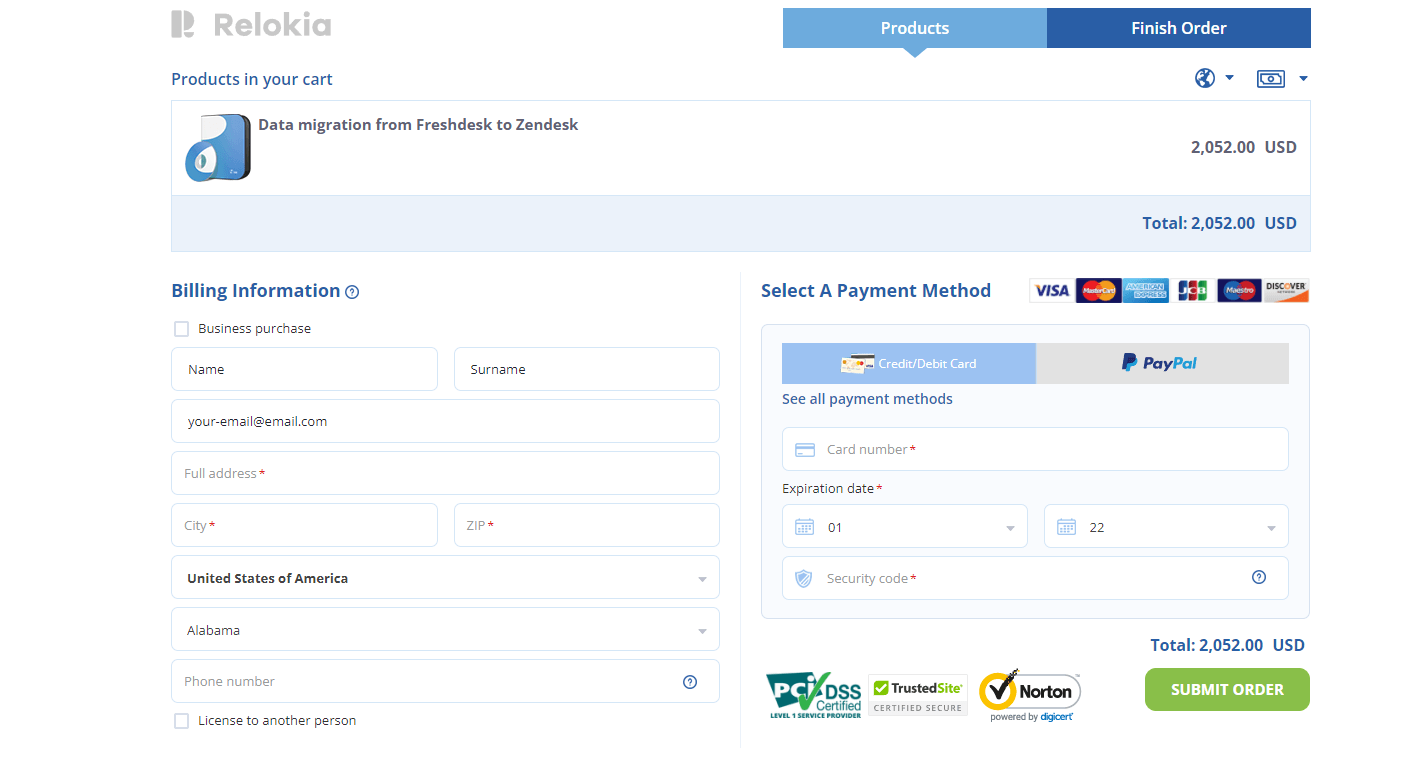This screenshot has width=1423, height=766.
Task: Click the calendar icon in month field
Action: (x=804, y=527)
